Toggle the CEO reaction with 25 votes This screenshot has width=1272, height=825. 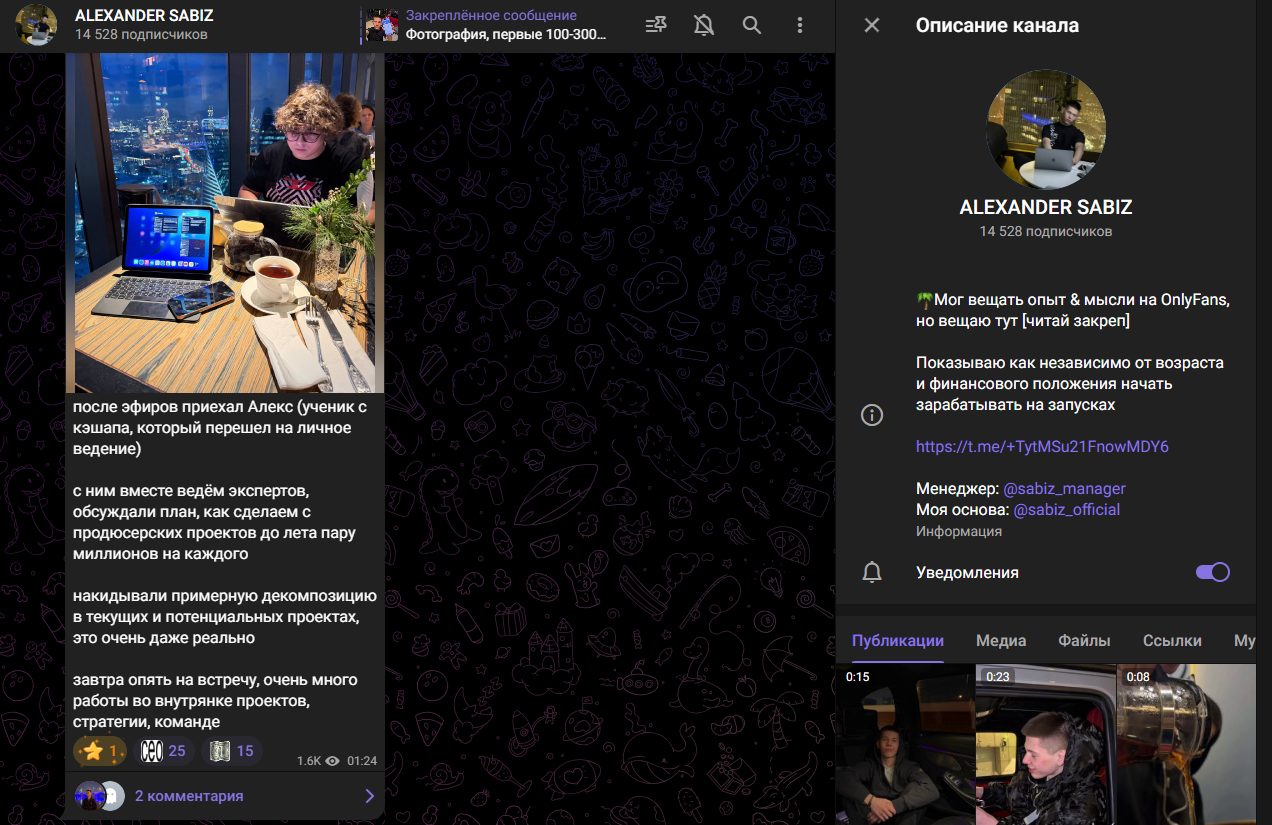(x=164, y=751)
